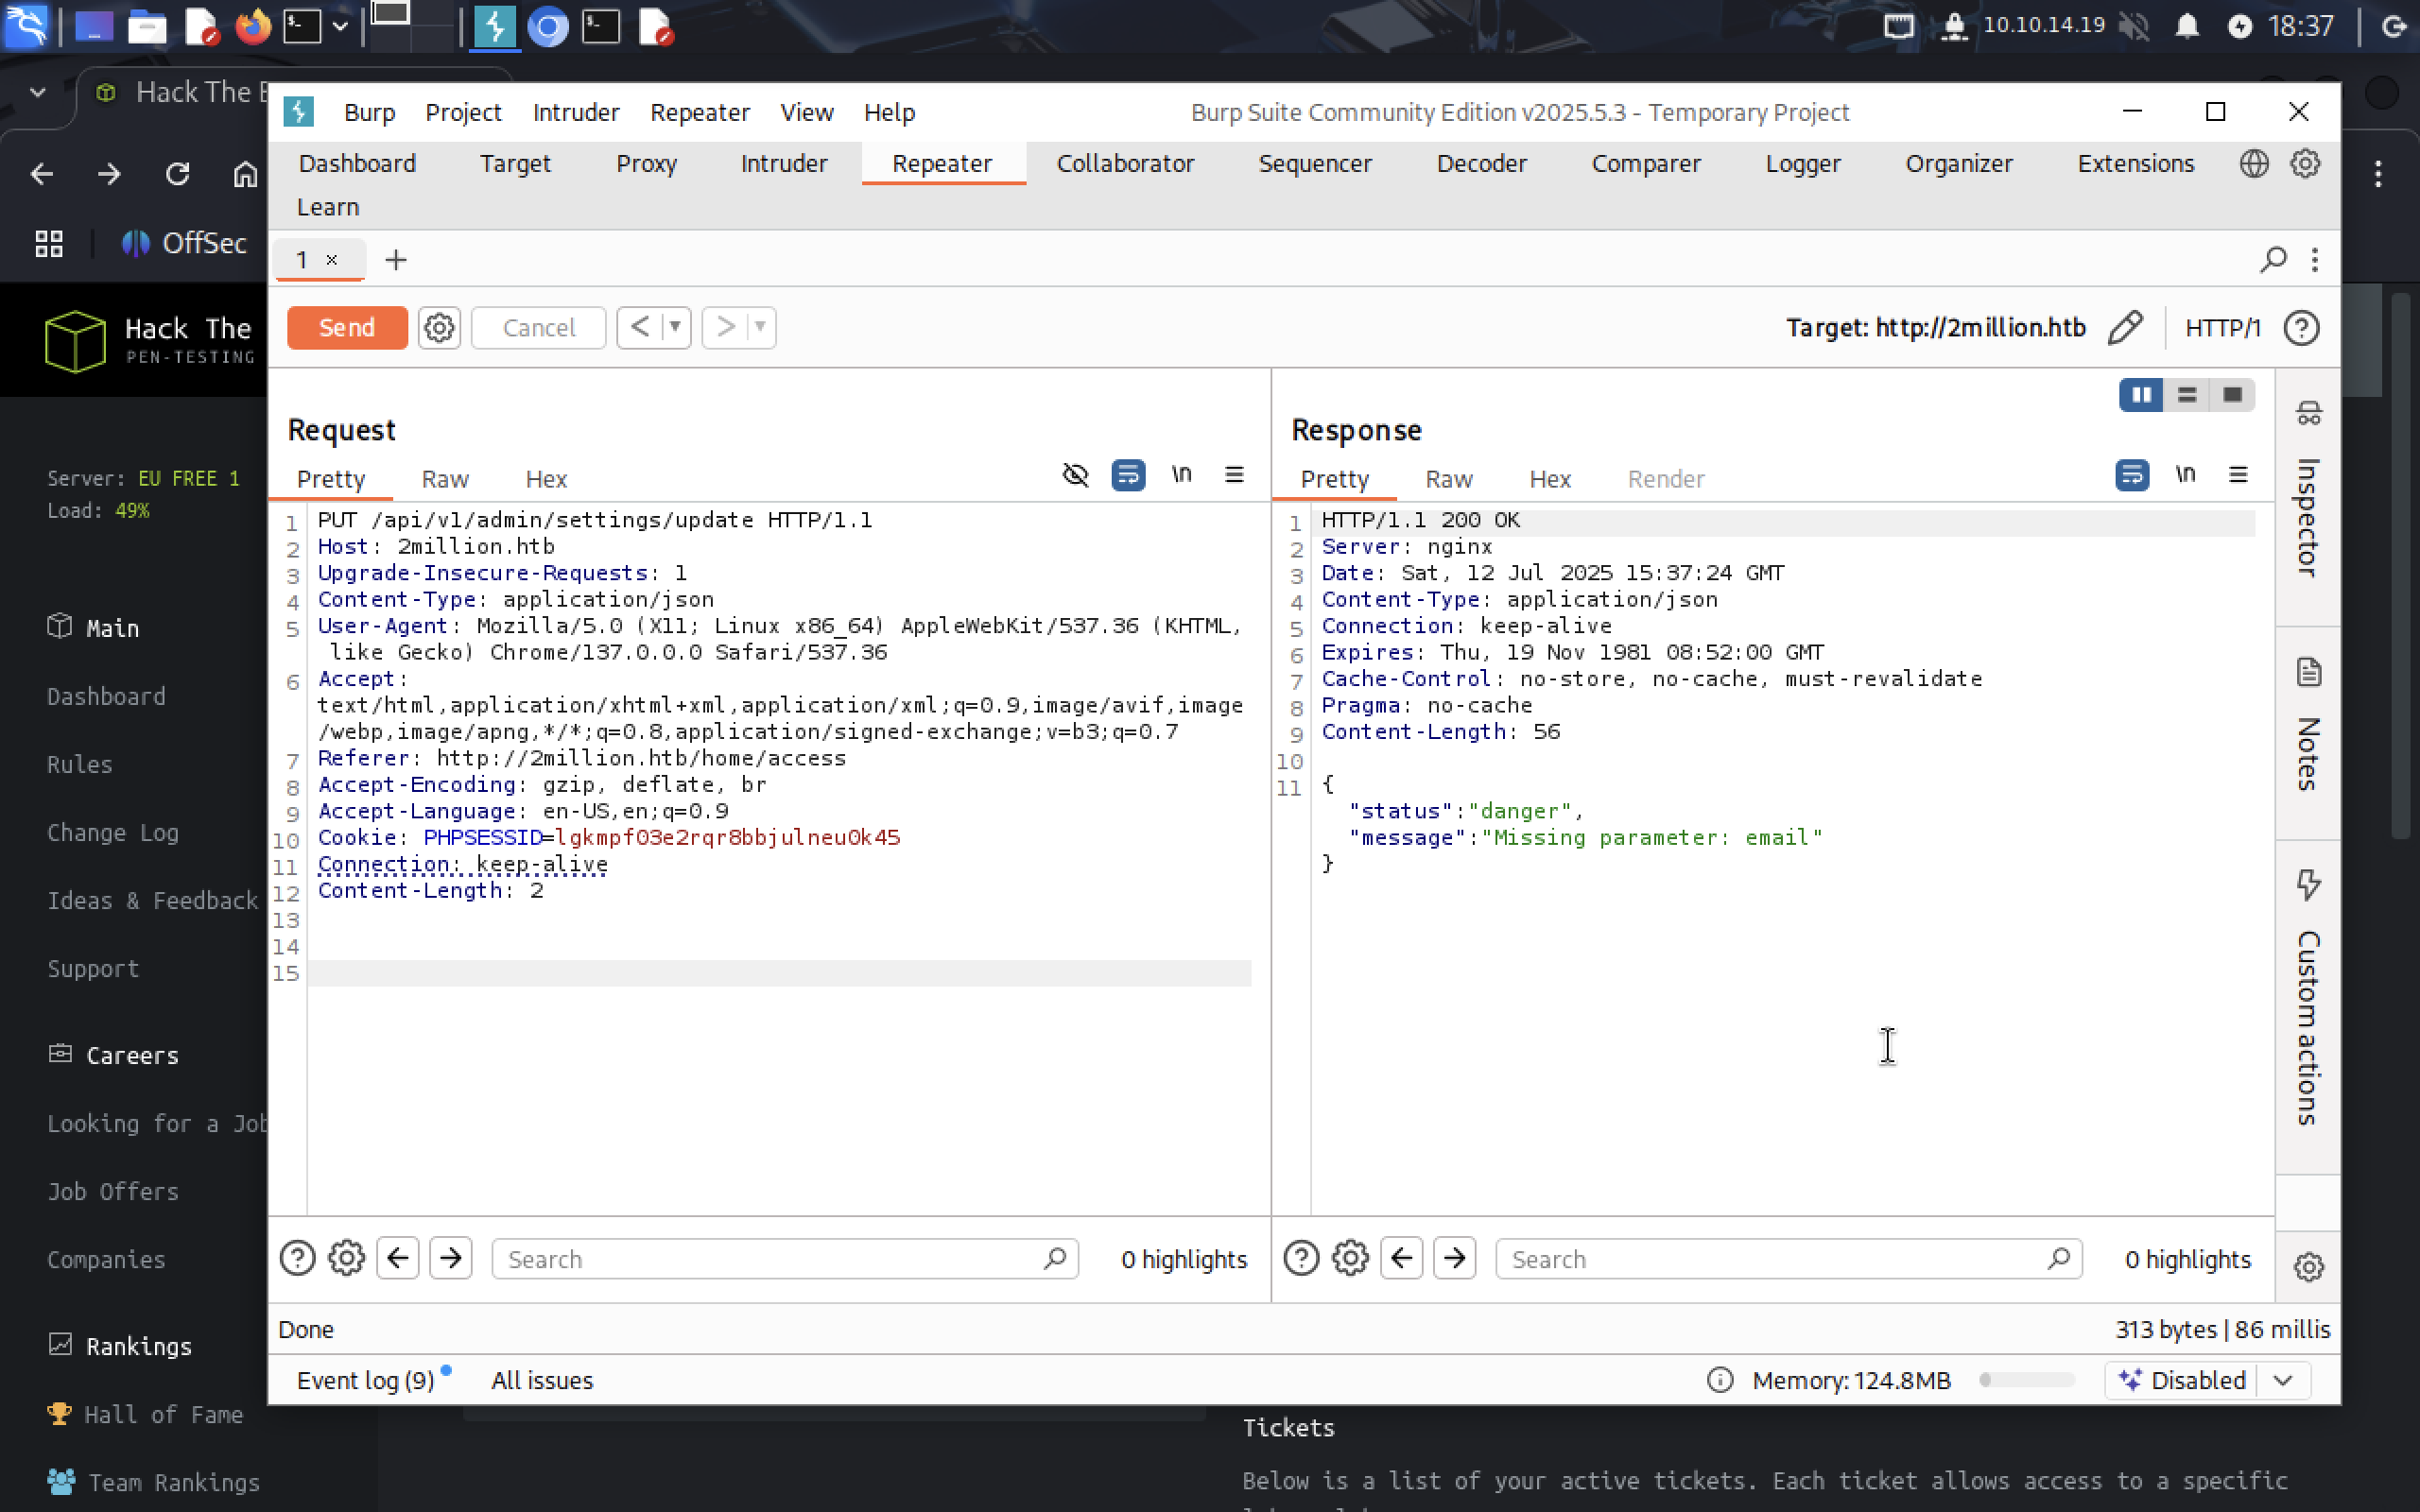Select the Response Raw tab
Screen dimensions: 2420x1512
(1448, 479)
